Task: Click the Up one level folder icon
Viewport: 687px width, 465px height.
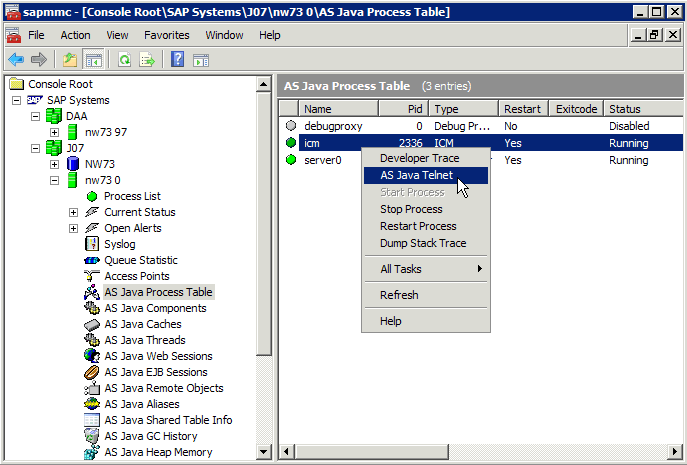Action: coord(70,59)
